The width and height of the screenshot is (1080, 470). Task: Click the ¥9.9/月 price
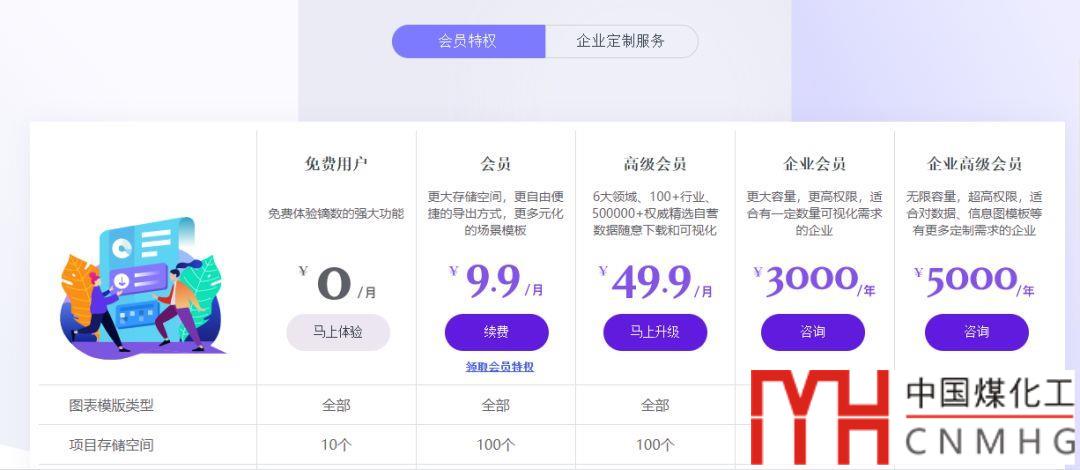pos(496,283)
